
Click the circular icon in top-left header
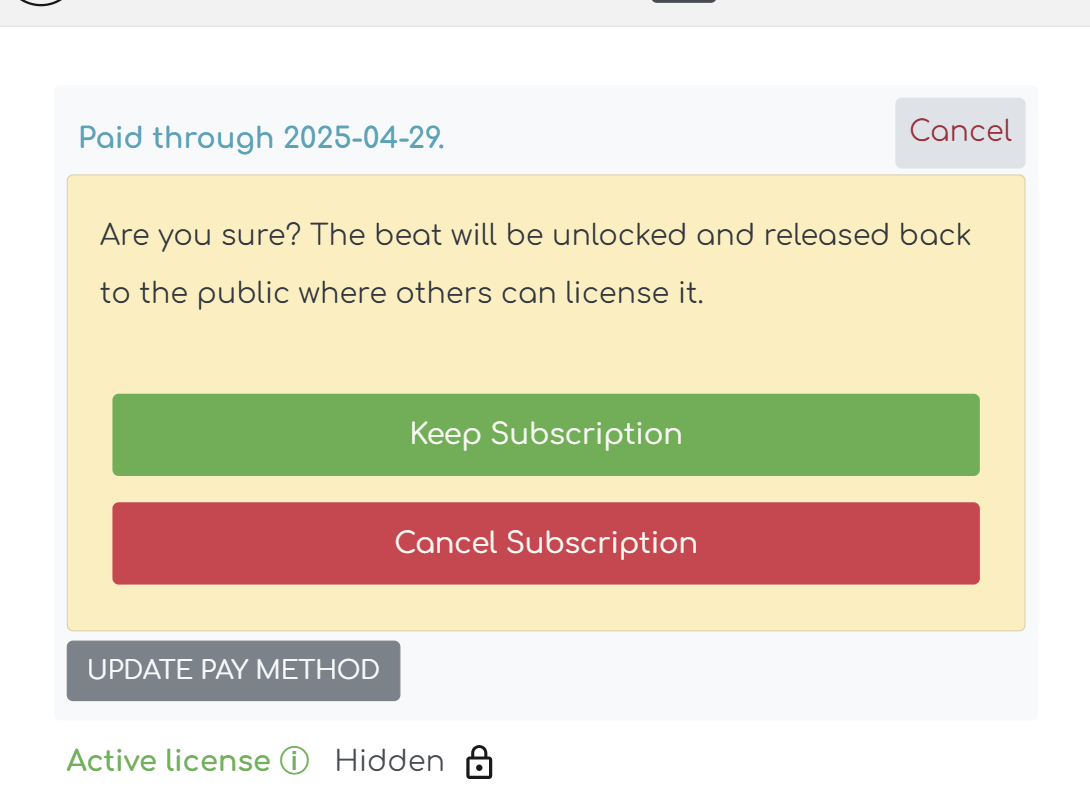pos(42,3)
